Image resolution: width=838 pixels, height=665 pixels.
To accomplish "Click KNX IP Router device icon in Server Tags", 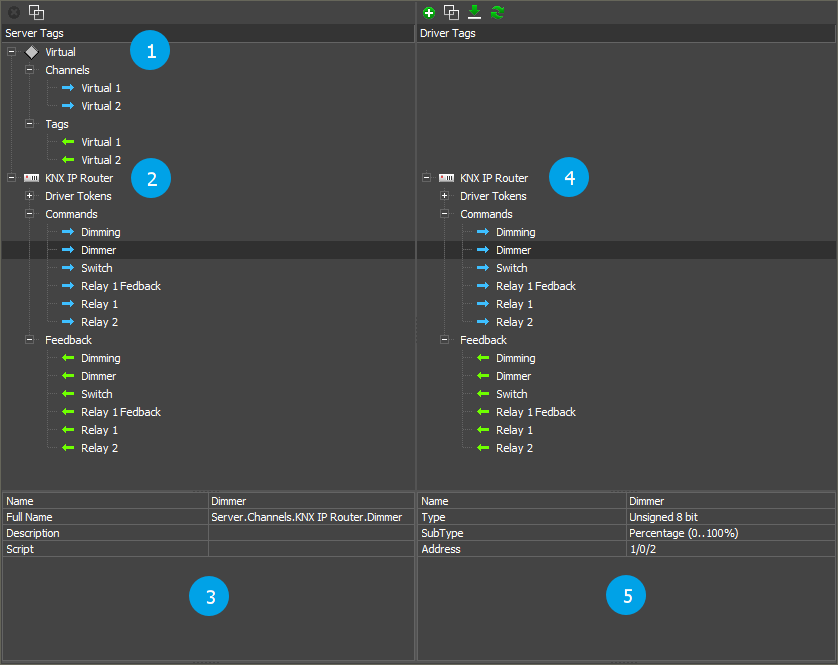I will pos(30,178).
